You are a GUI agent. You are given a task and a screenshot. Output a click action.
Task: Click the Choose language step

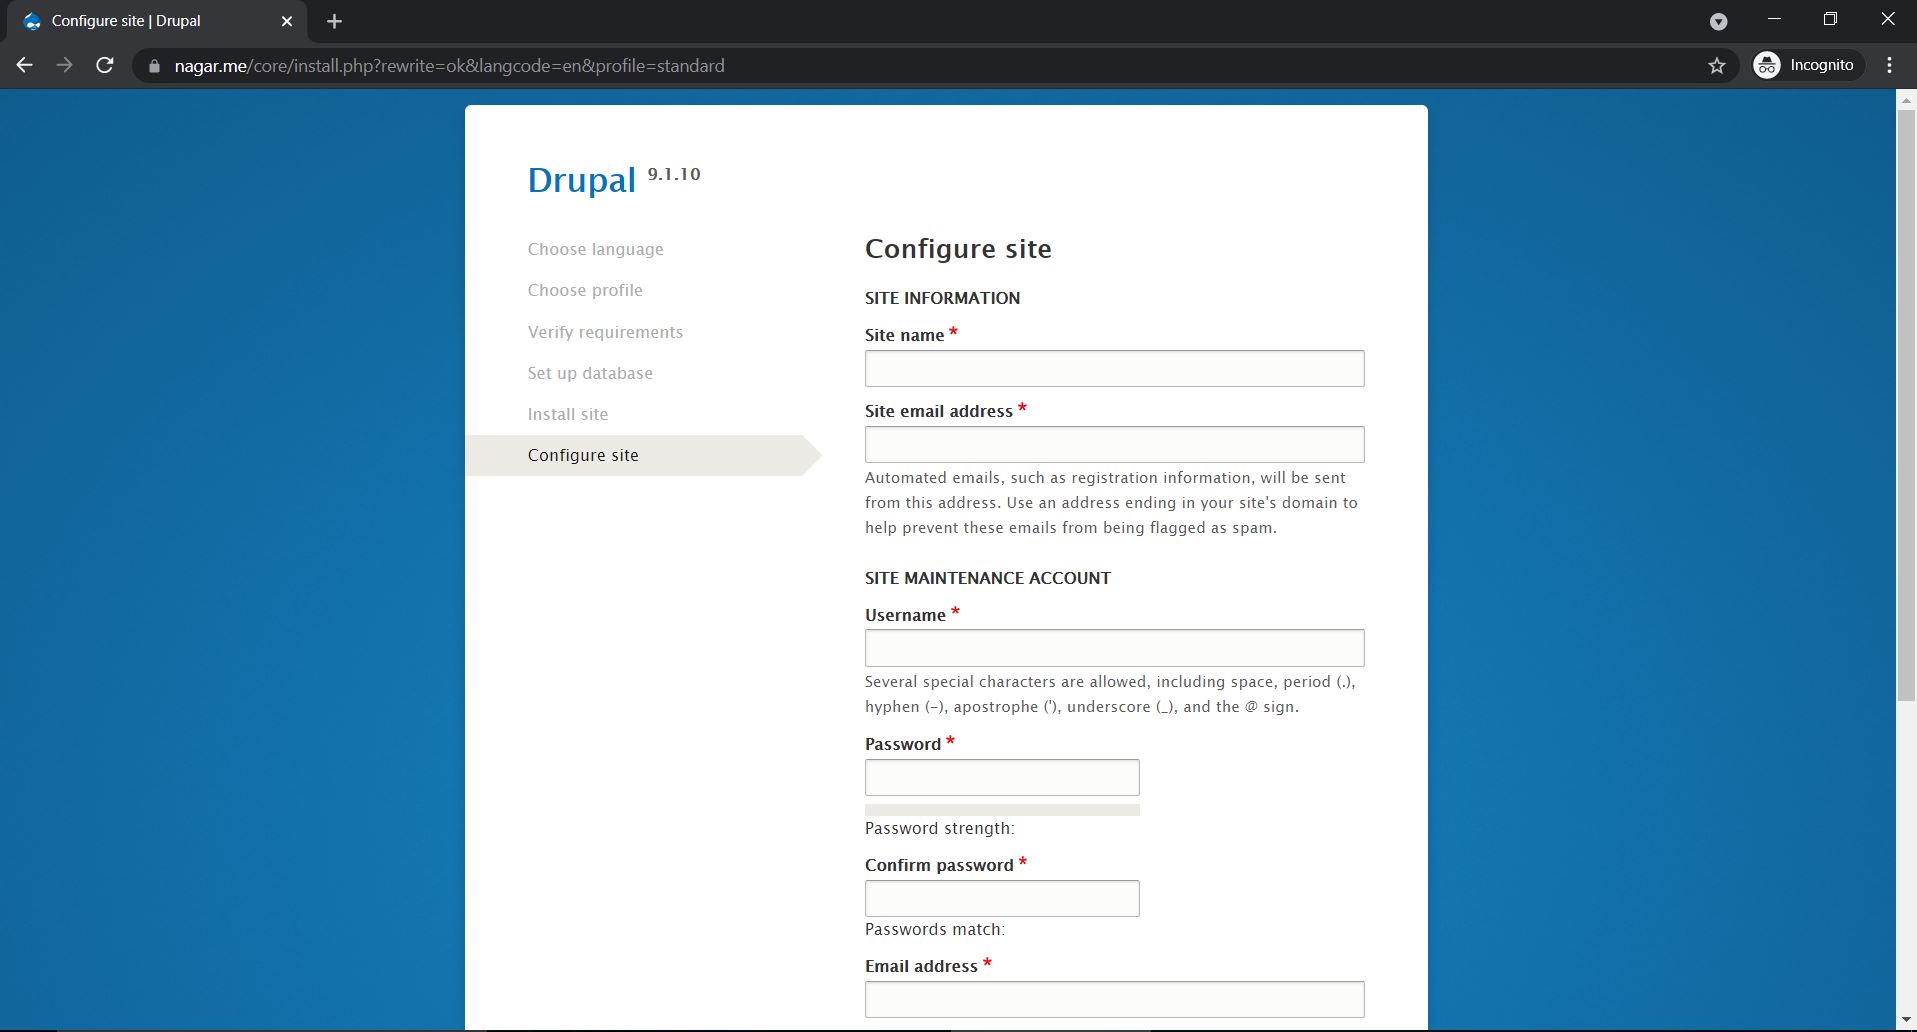click(x=595, y=249)
